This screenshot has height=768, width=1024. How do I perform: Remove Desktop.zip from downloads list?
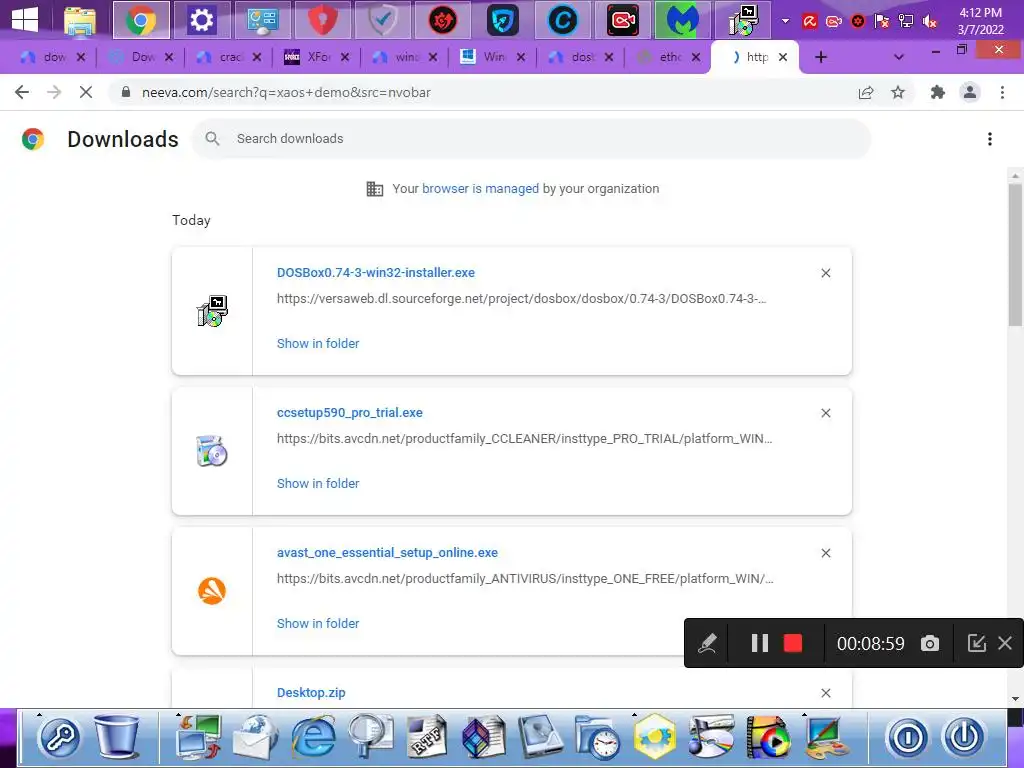point(825,693)
